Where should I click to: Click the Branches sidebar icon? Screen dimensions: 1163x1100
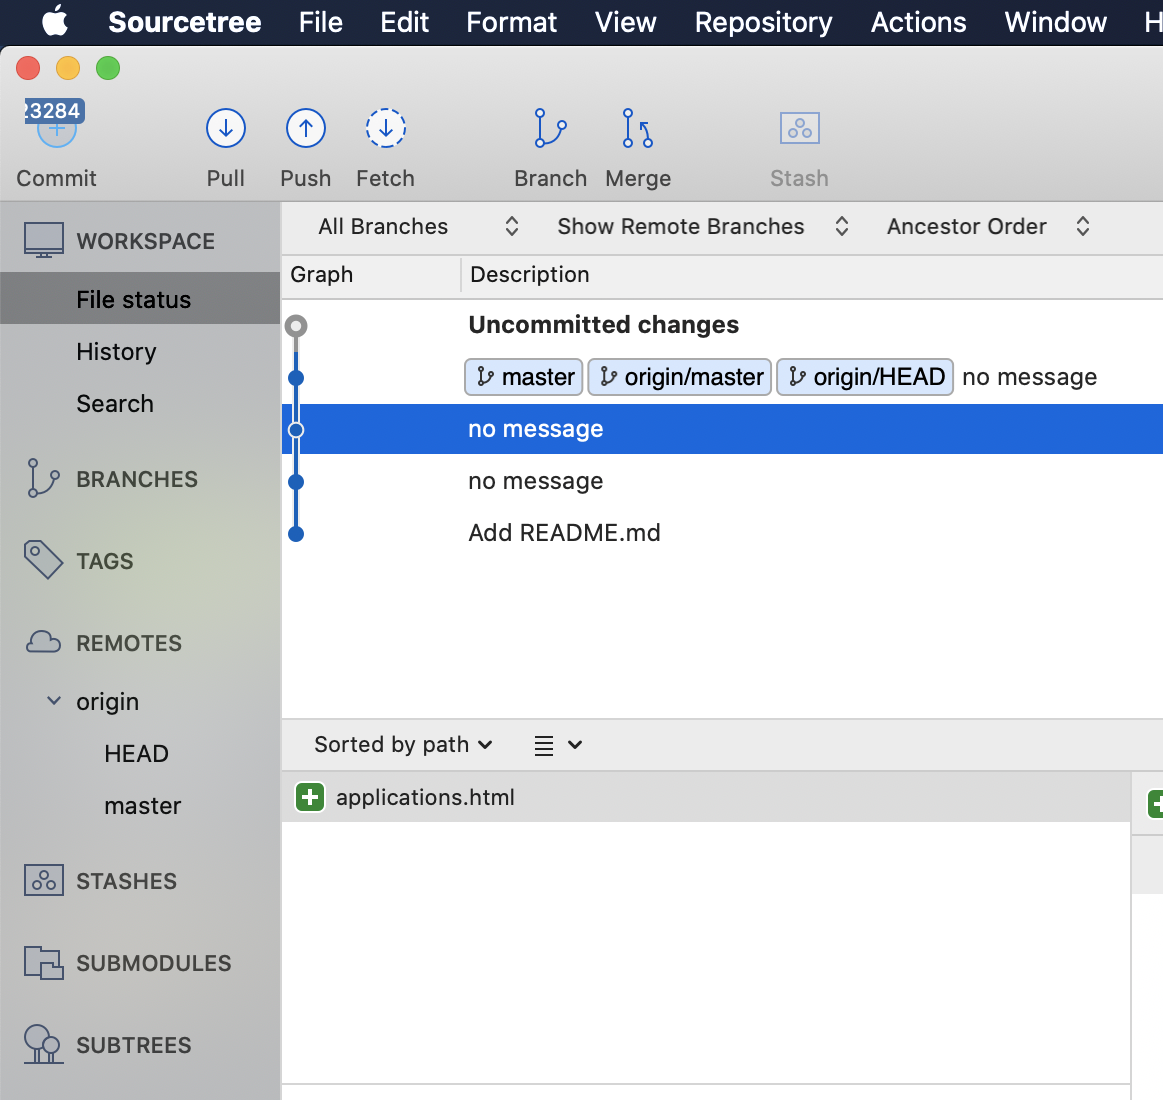coord(43,478)
